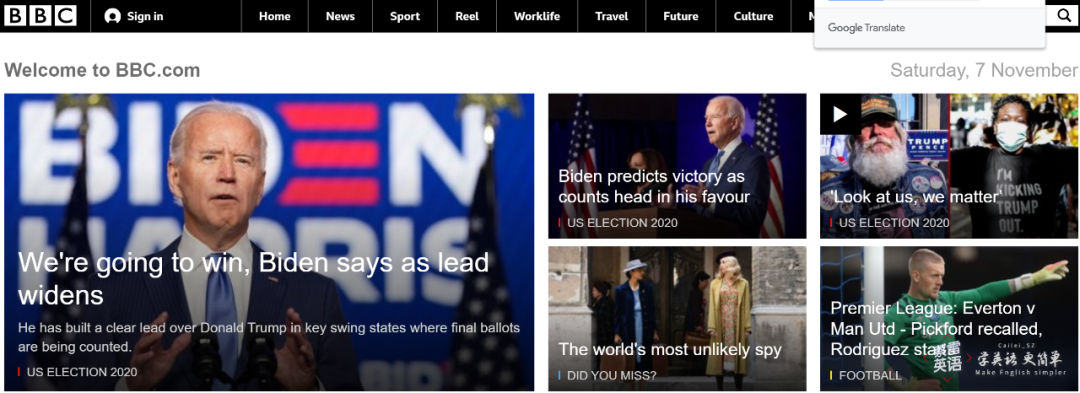Click the Google Translate popup label

866,28
